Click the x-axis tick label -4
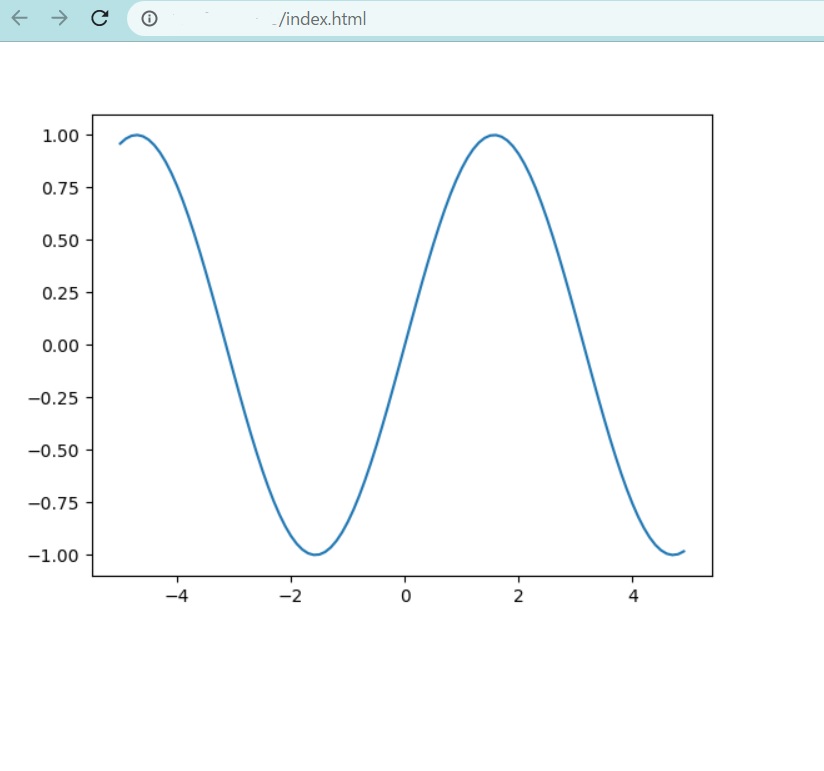Screen dimensions: 824x771 (x=176, y=595)
